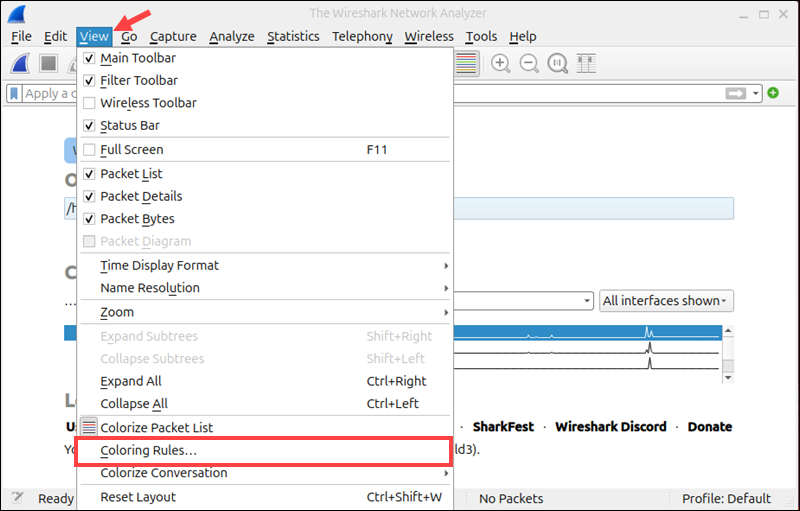The width and height of the screenshot is (800, 511).
Task: Toggle the Status Bar checkbox
Action: point(89,125)
